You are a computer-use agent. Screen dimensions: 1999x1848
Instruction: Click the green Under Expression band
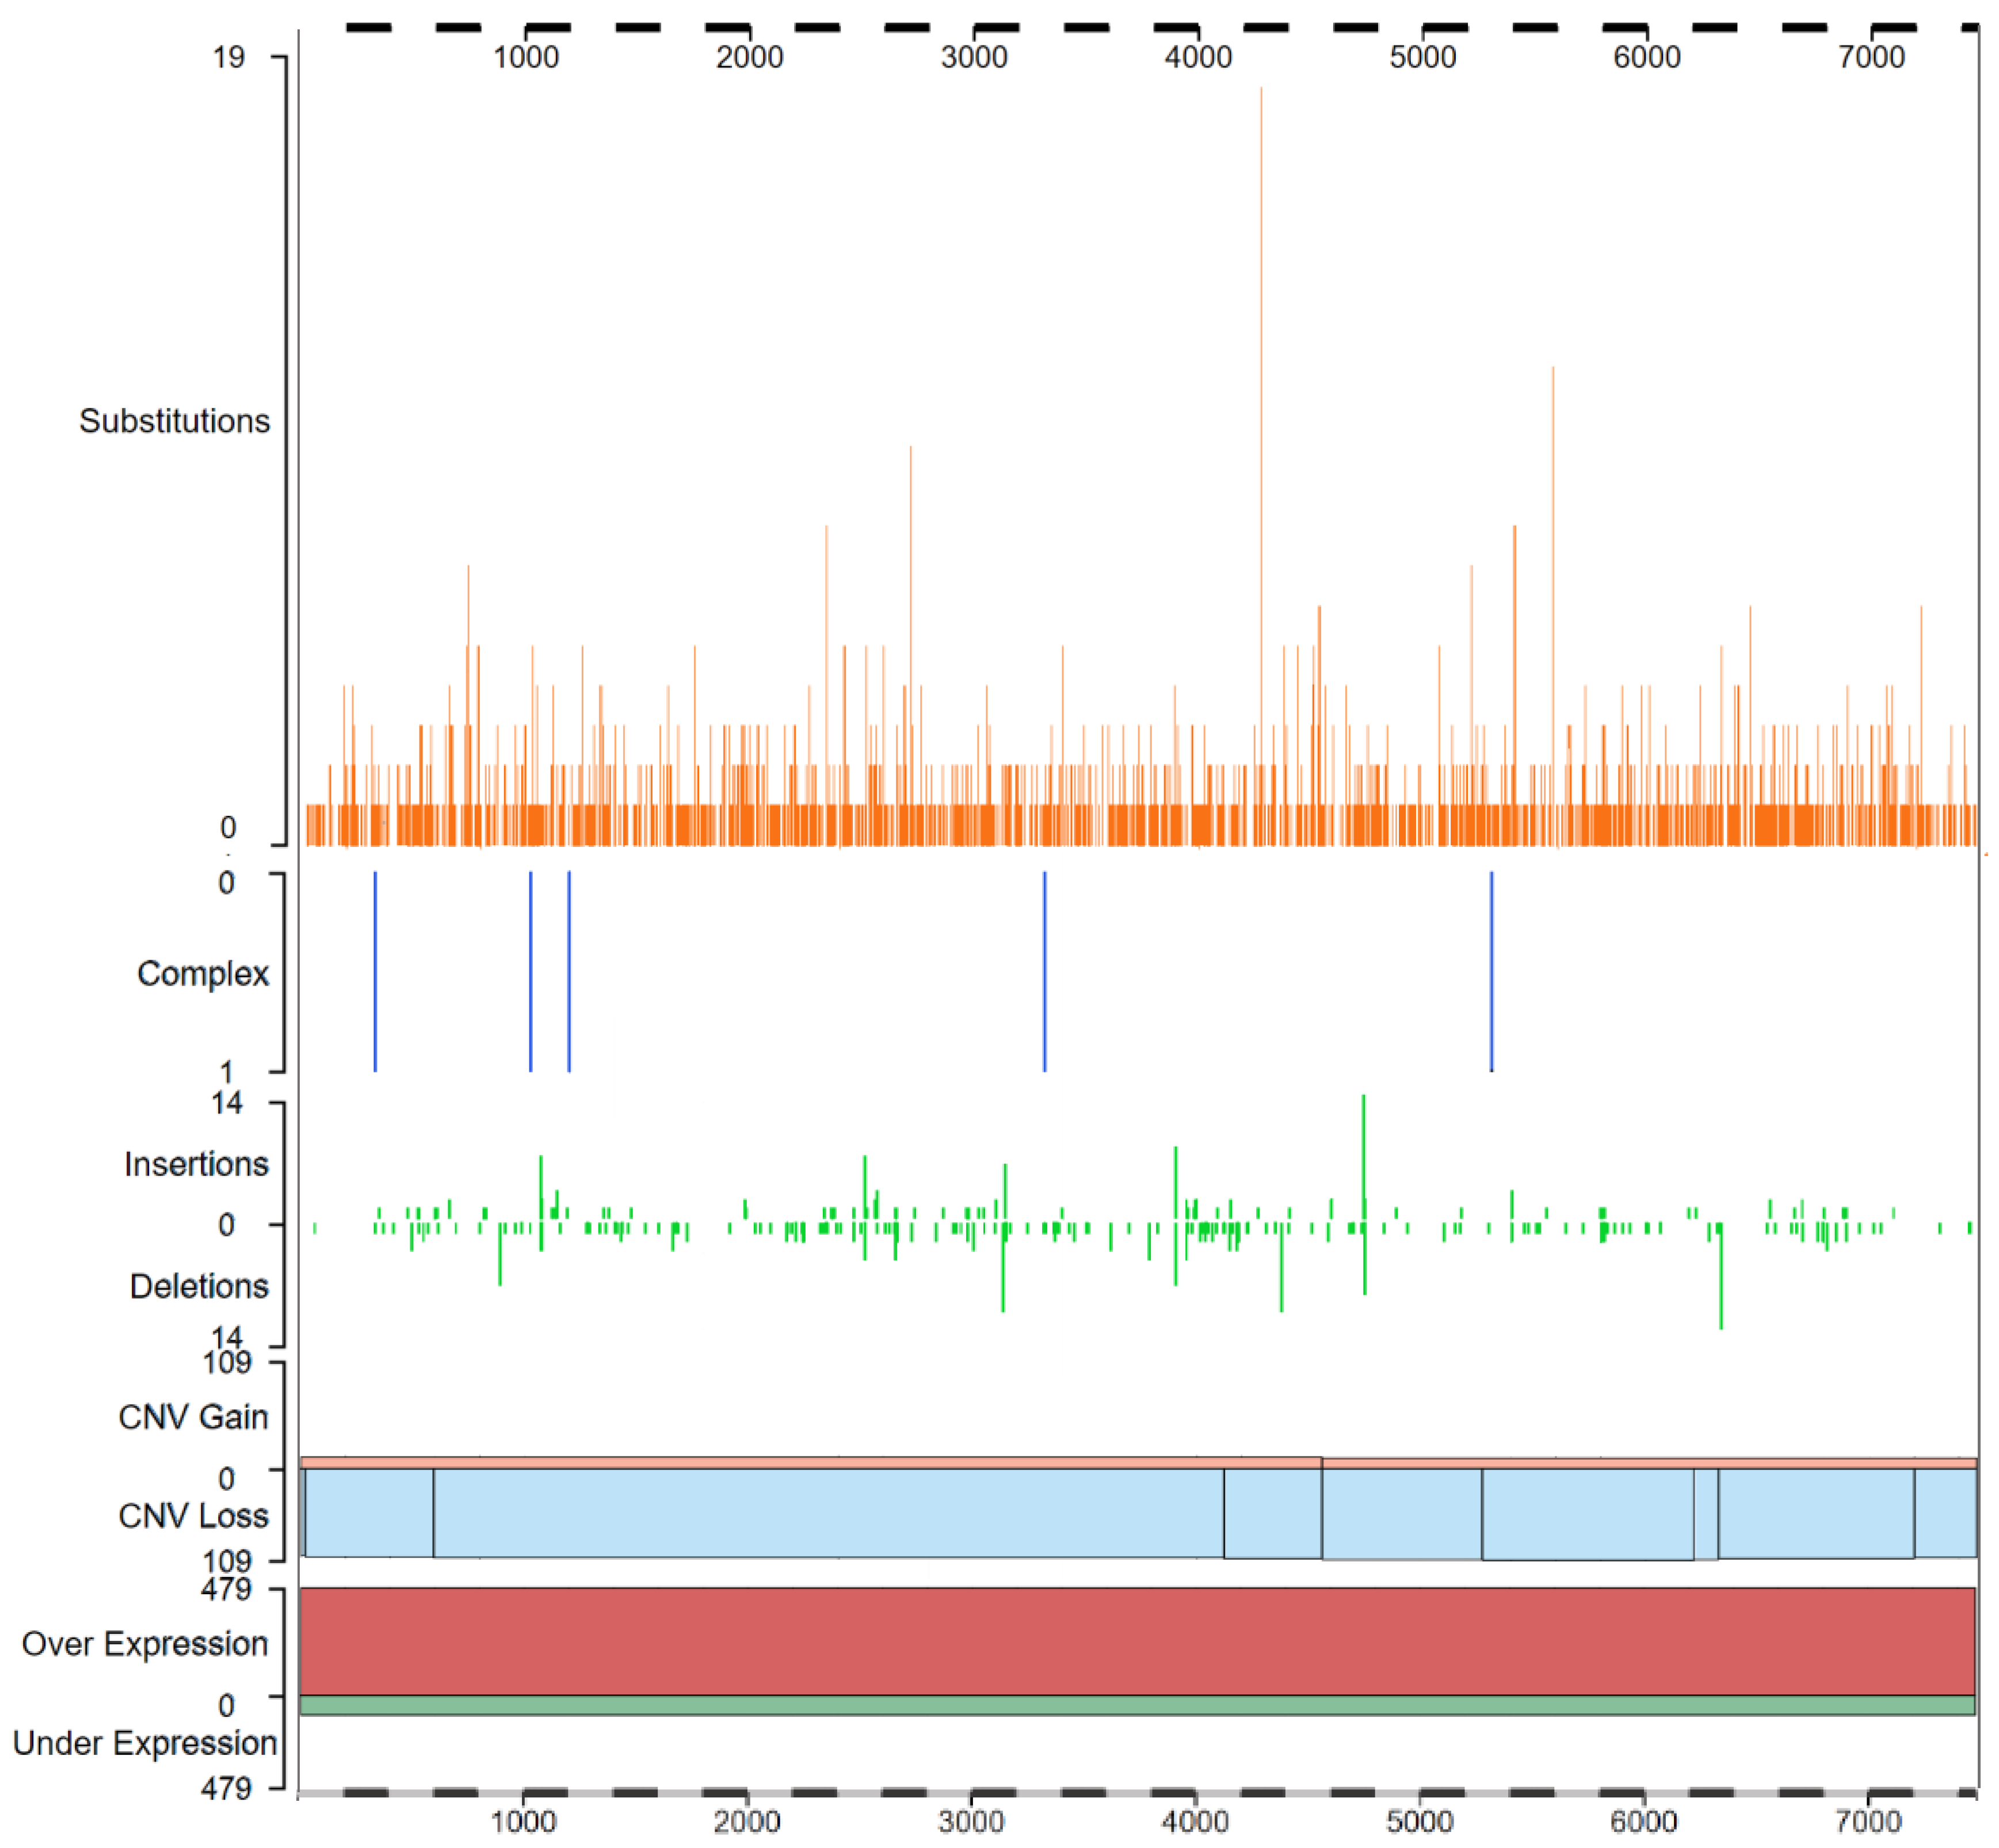[x=1137, y=1705]
